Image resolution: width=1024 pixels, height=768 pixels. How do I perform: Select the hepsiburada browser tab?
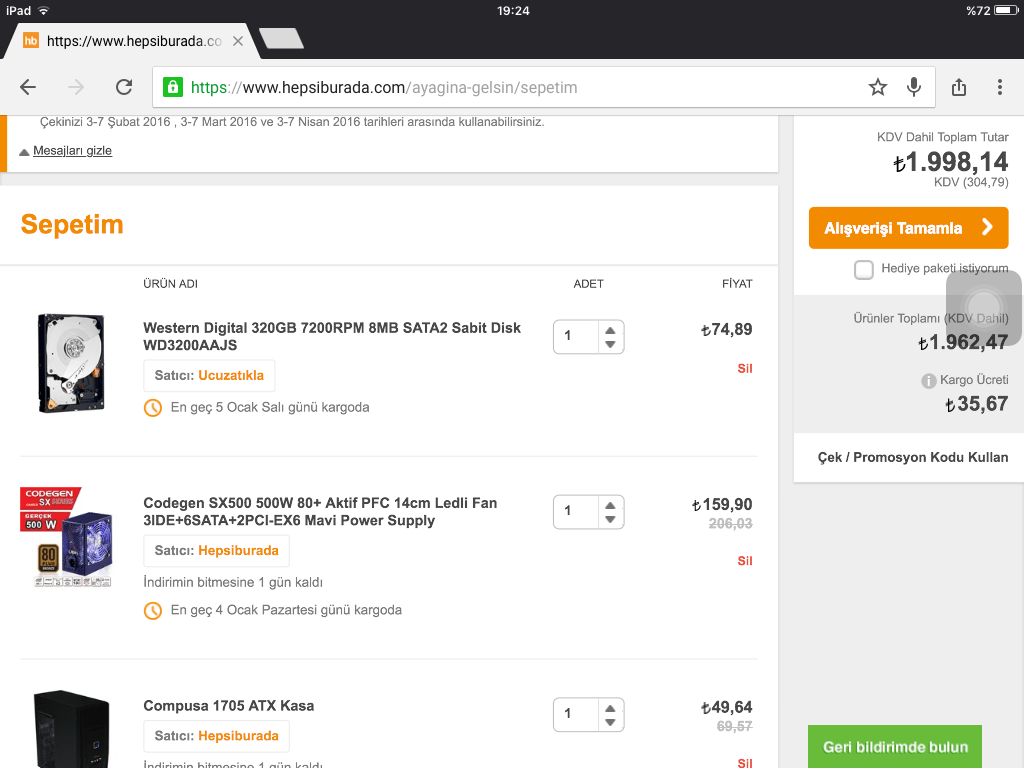(x=130, y=41)
